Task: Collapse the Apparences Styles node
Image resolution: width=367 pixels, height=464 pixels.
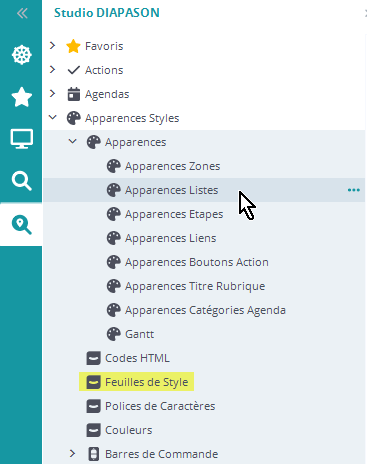Action: [x=53, y=117]
